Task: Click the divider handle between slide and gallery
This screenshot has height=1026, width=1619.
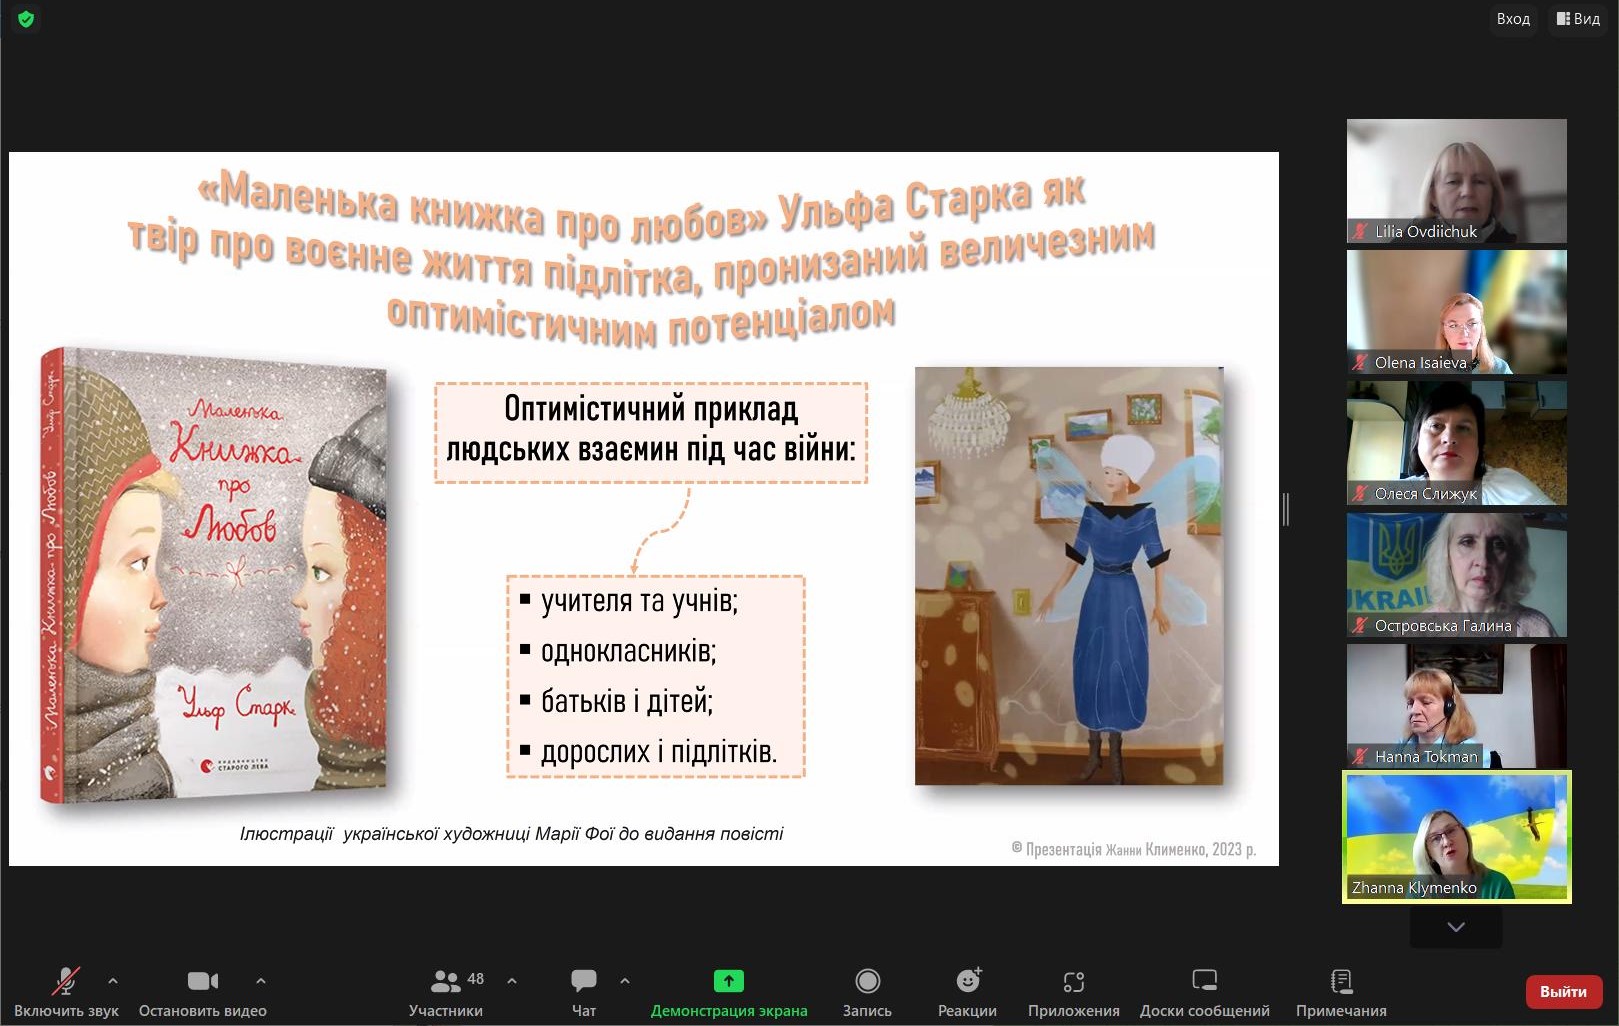Action: tap(1286, 509)
